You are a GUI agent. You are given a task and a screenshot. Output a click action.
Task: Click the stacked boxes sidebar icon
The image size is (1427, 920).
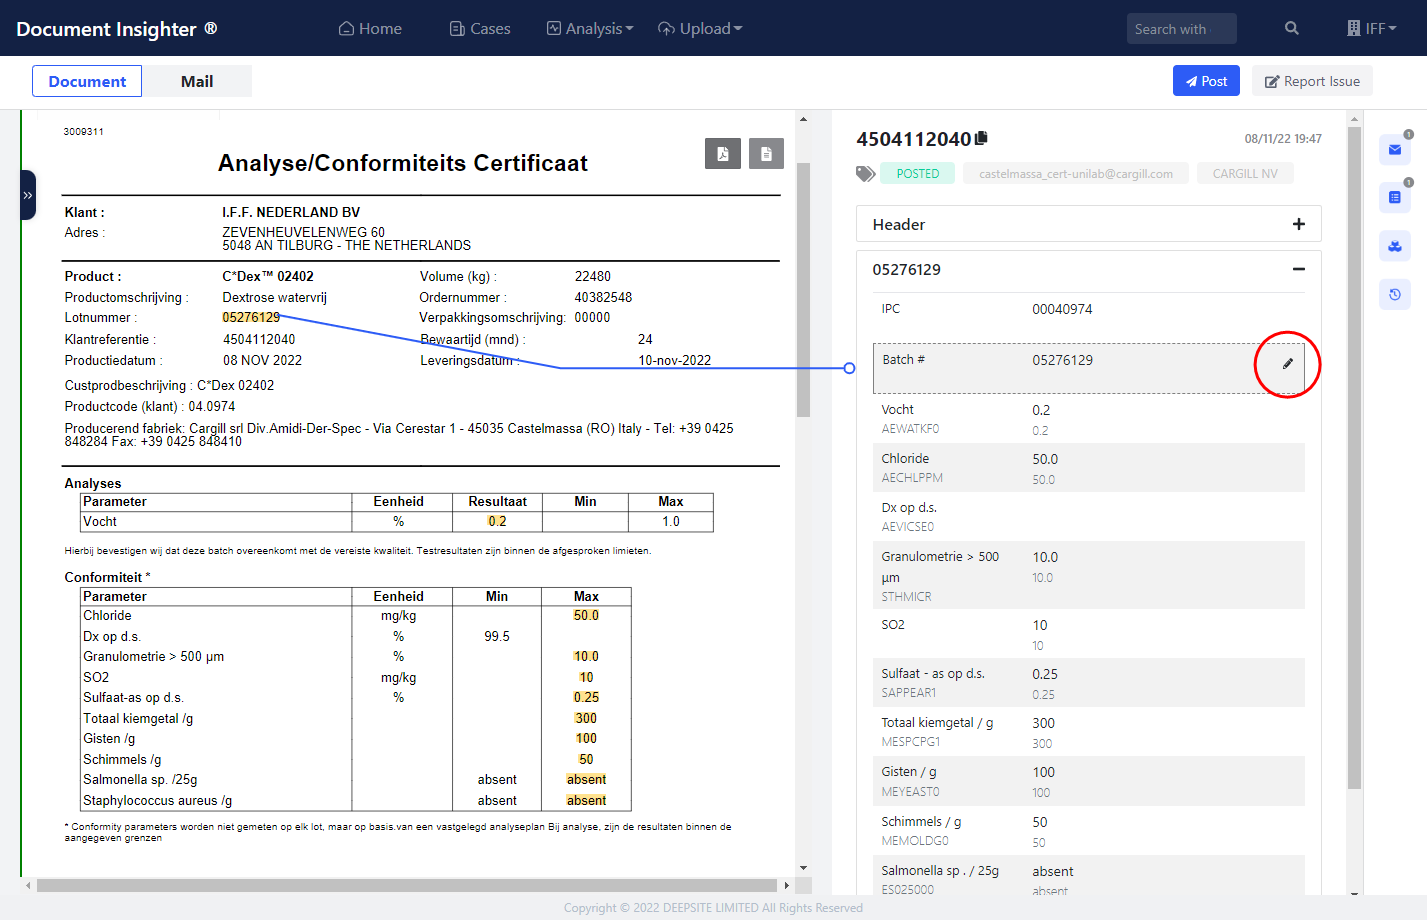pos(1395,246)
